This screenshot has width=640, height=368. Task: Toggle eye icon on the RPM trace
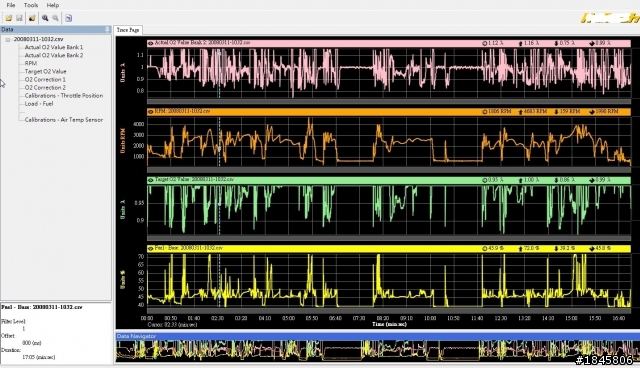point(151,111)
